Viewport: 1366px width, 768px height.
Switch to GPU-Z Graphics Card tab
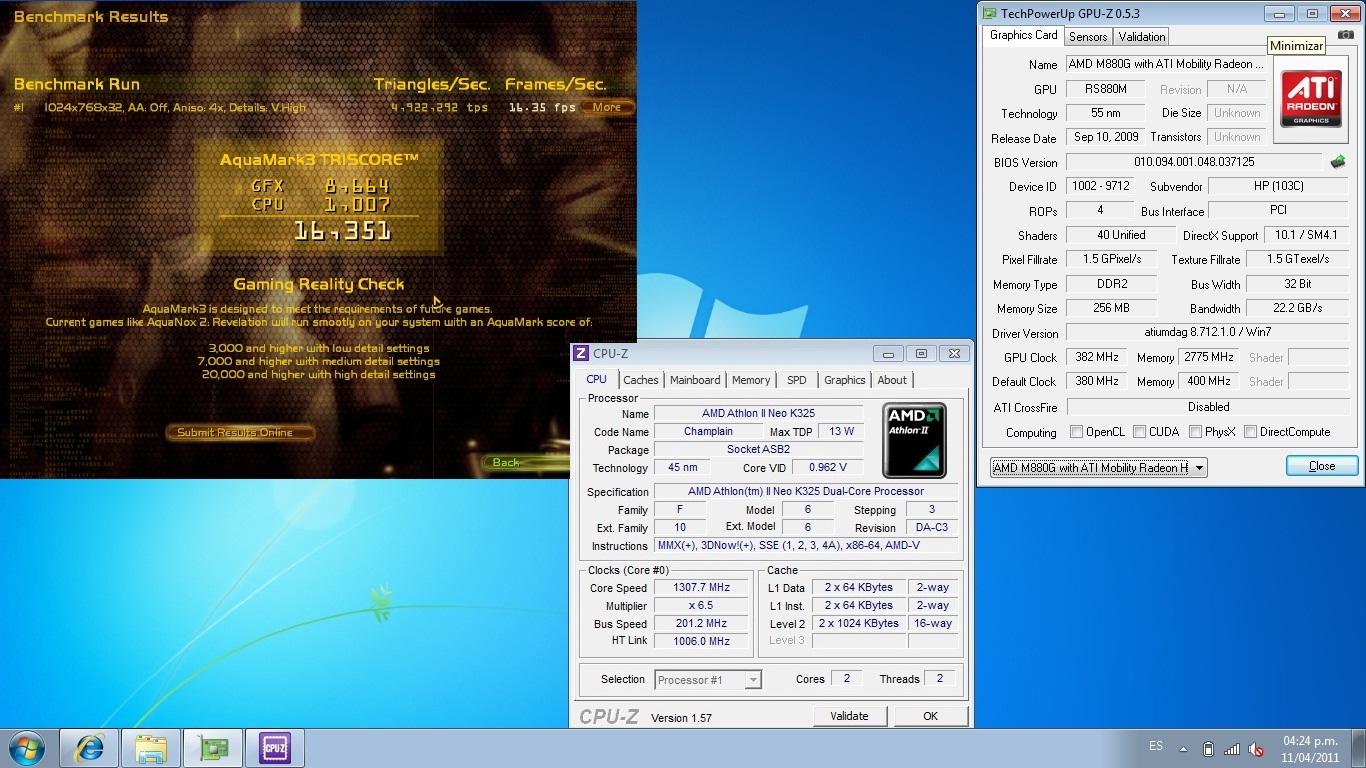point(1023,35)
